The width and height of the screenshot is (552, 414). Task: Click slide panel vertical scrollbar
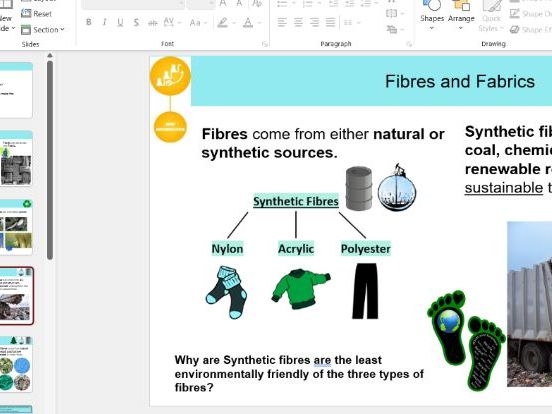[50, 160]
